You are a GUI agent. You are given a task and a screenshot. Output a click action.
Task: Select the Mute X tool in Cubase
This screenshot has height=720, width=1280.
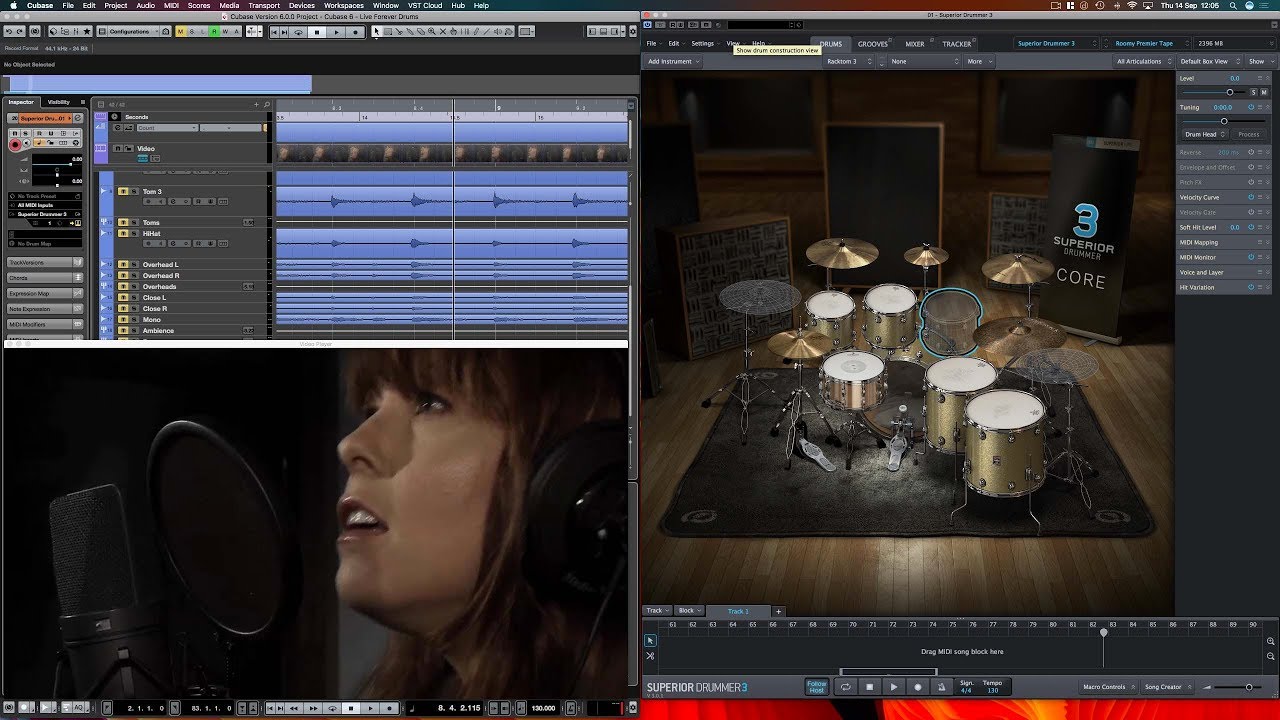(442, 32)
